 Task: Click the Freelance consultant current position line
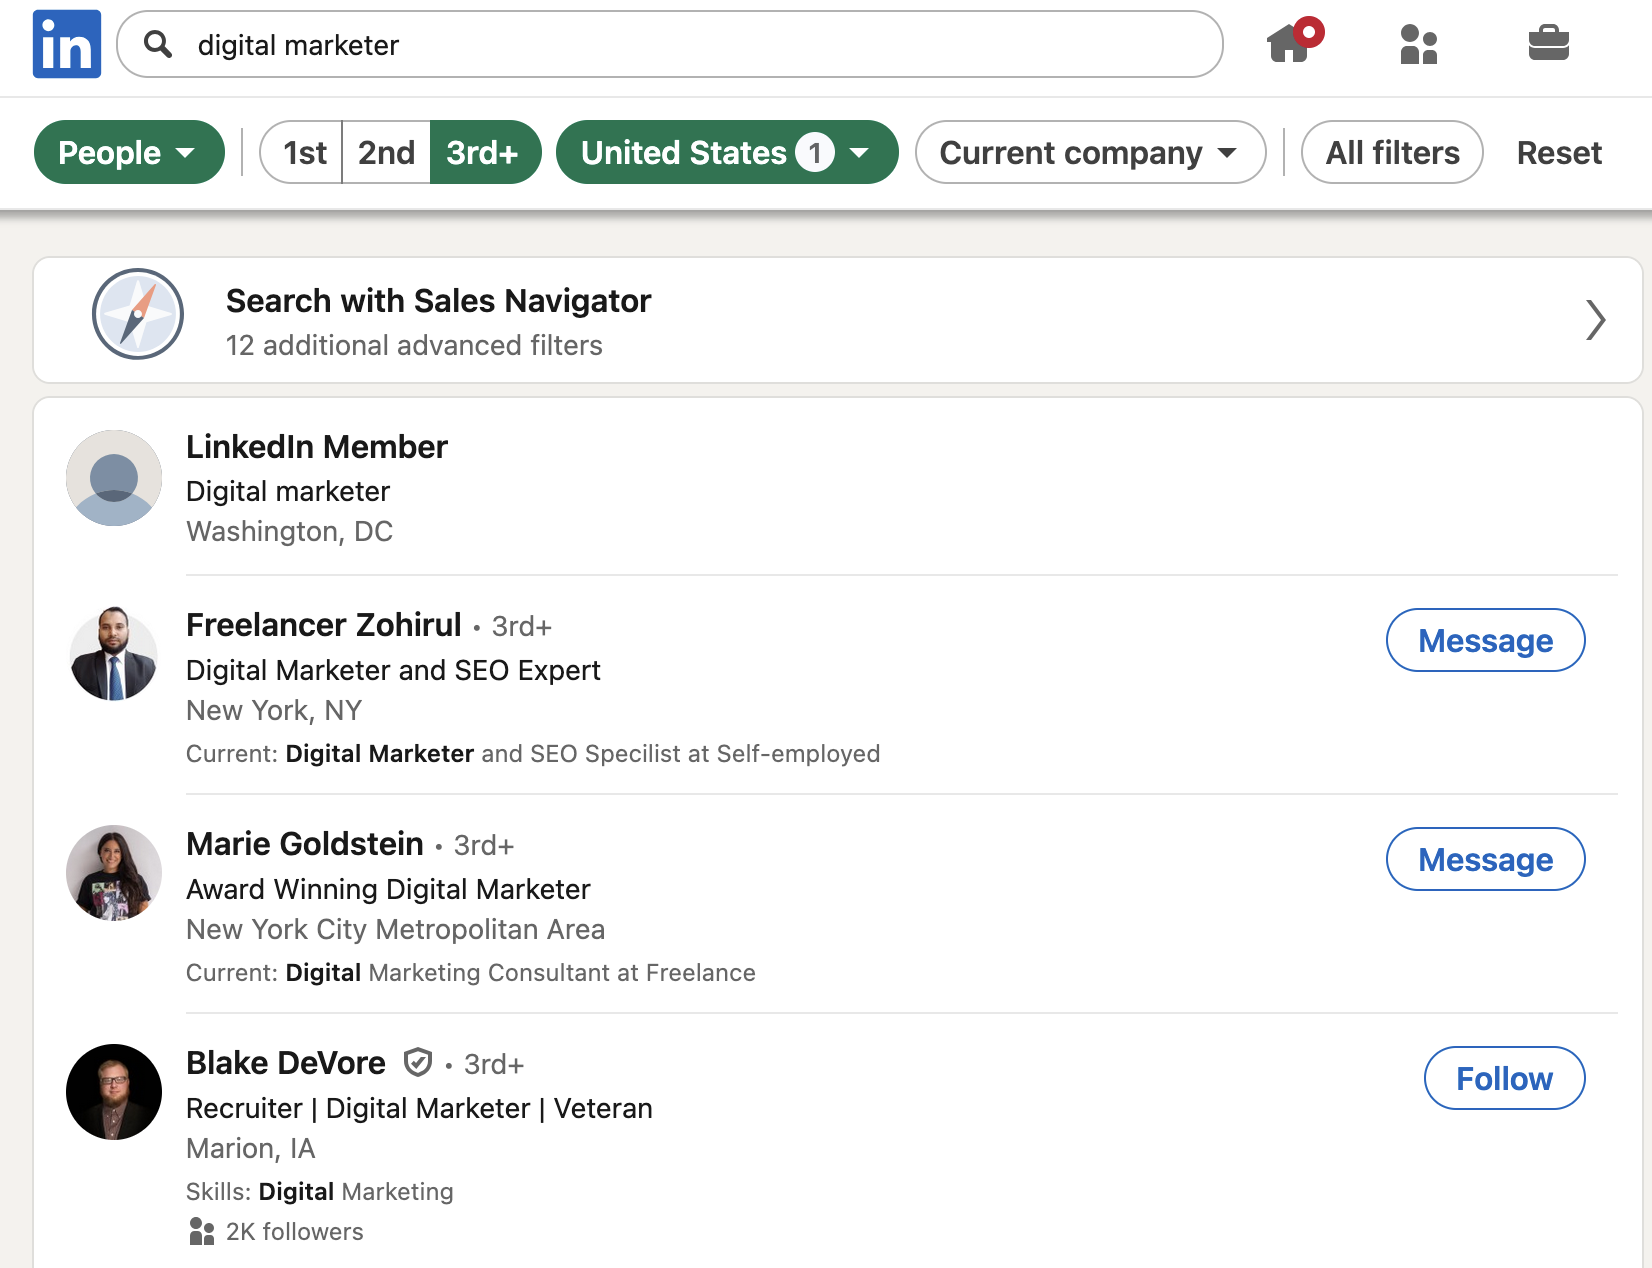pos(470,972)
